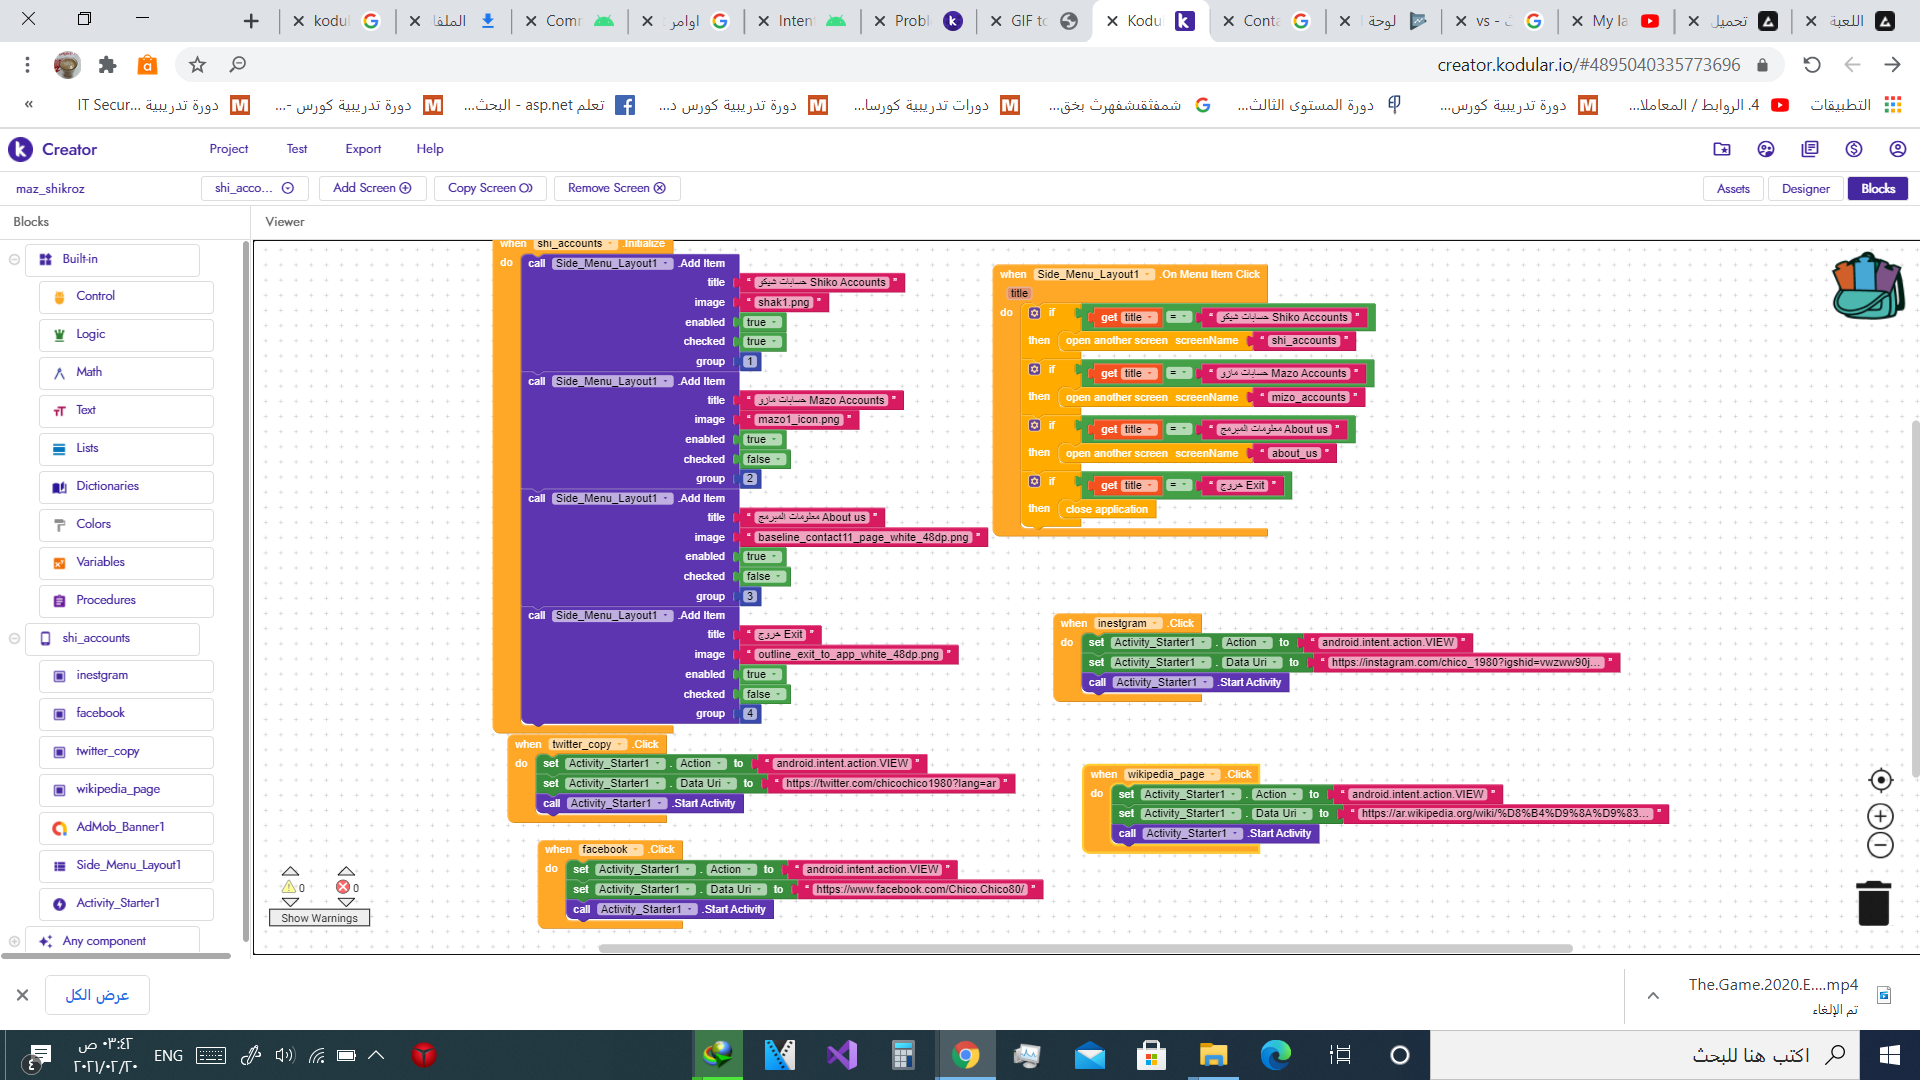Click the trash can icon
Image resolution: width=1920 pixels, height=1080 pixels.
tap(1873, 903)
